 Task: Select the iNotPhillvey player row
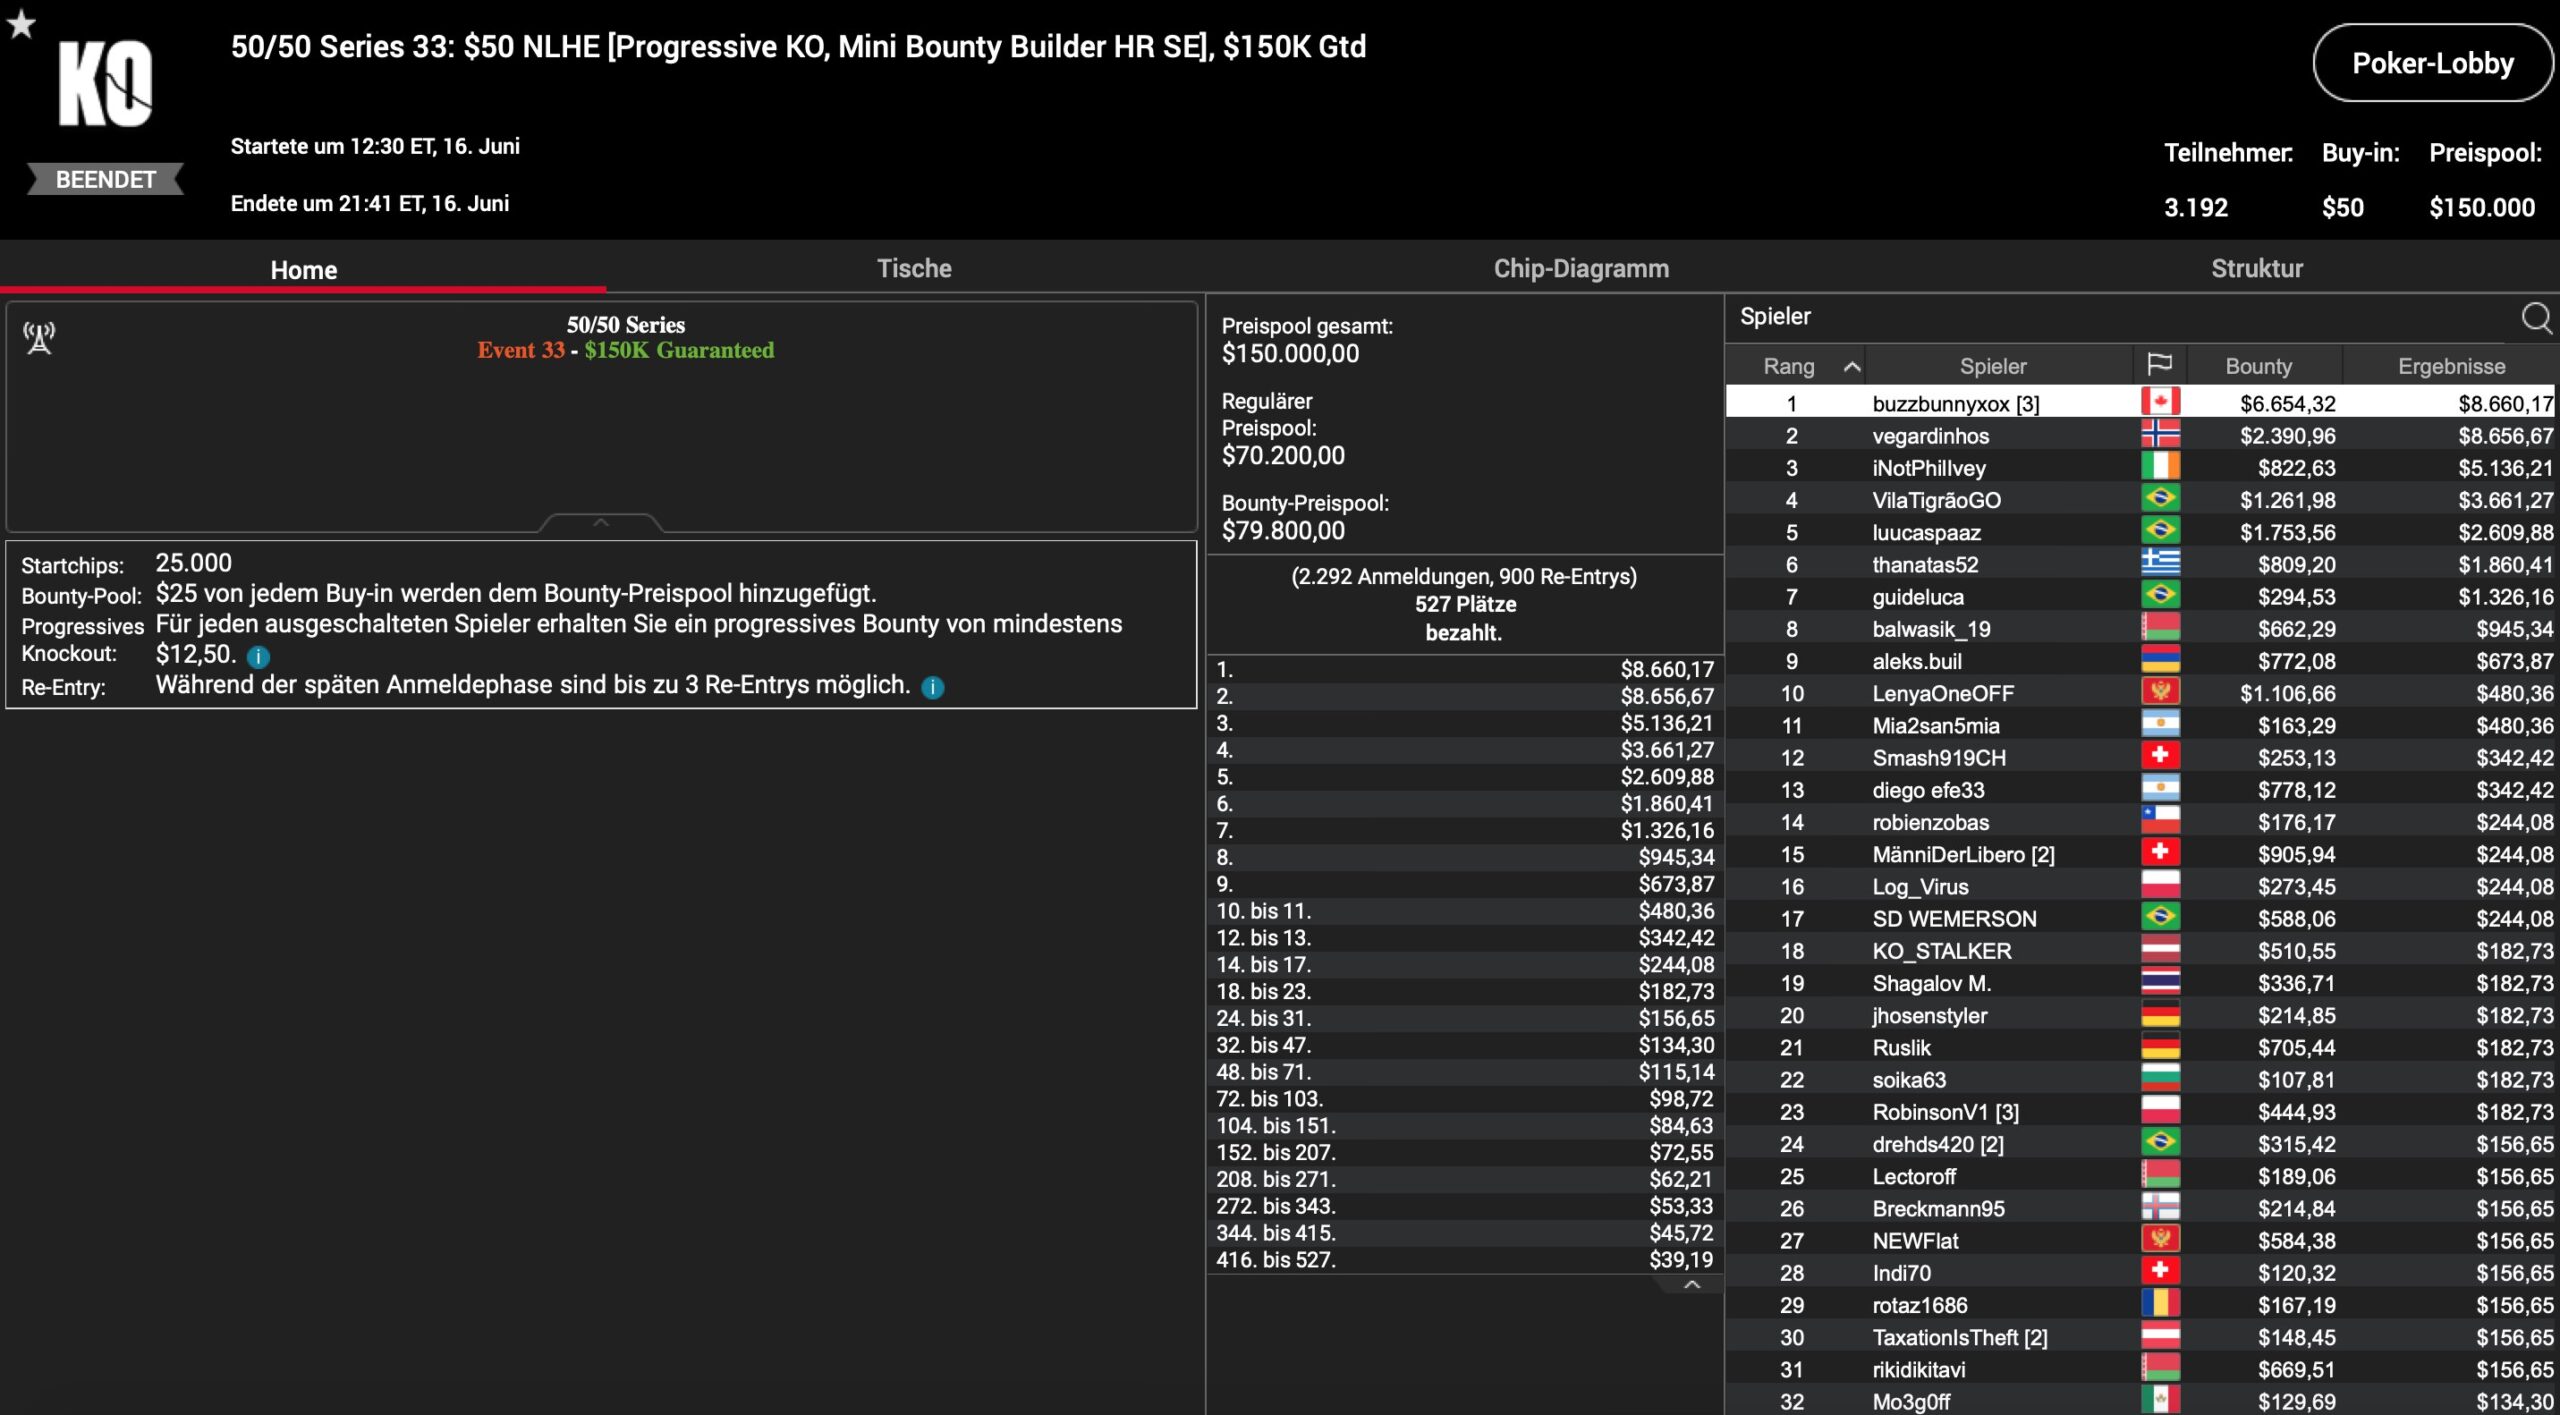[x=1928, y=468]
